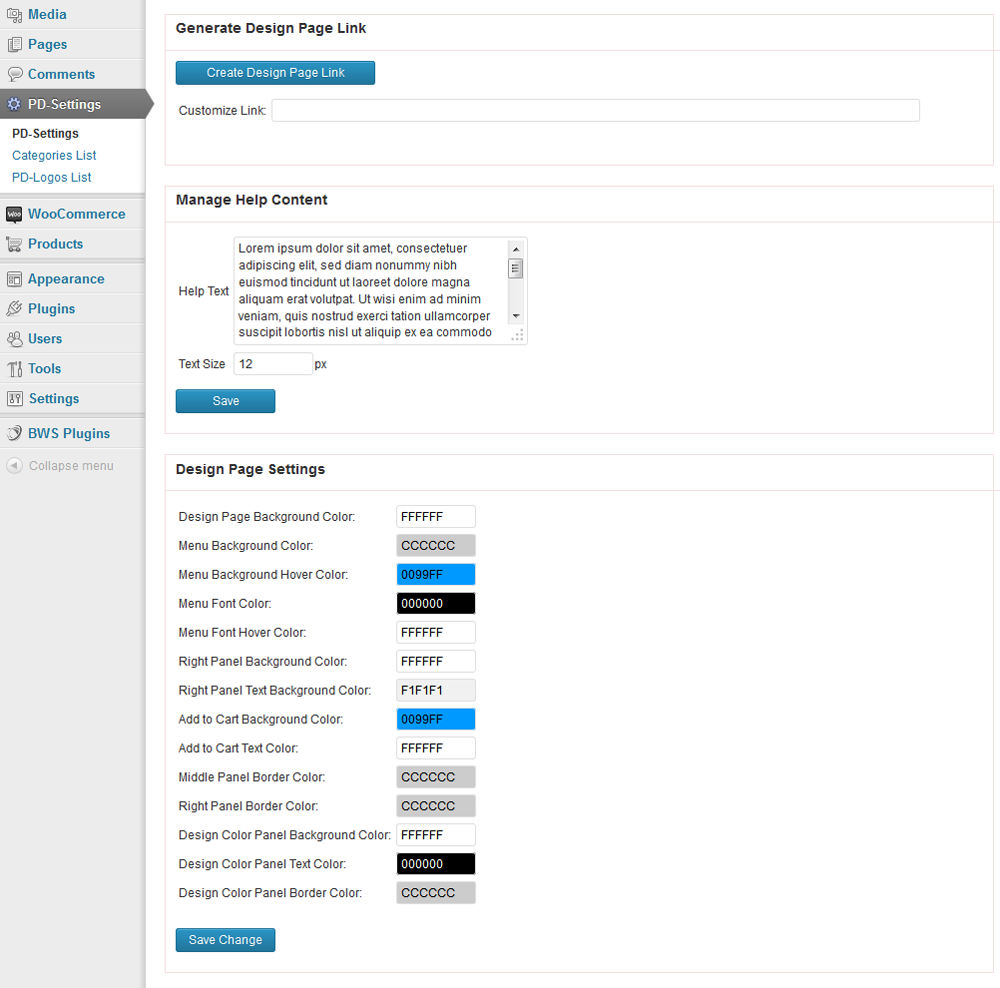Click the Generate Design Page Link heading
1000x988 pixels.
click(x=270, y=28)
